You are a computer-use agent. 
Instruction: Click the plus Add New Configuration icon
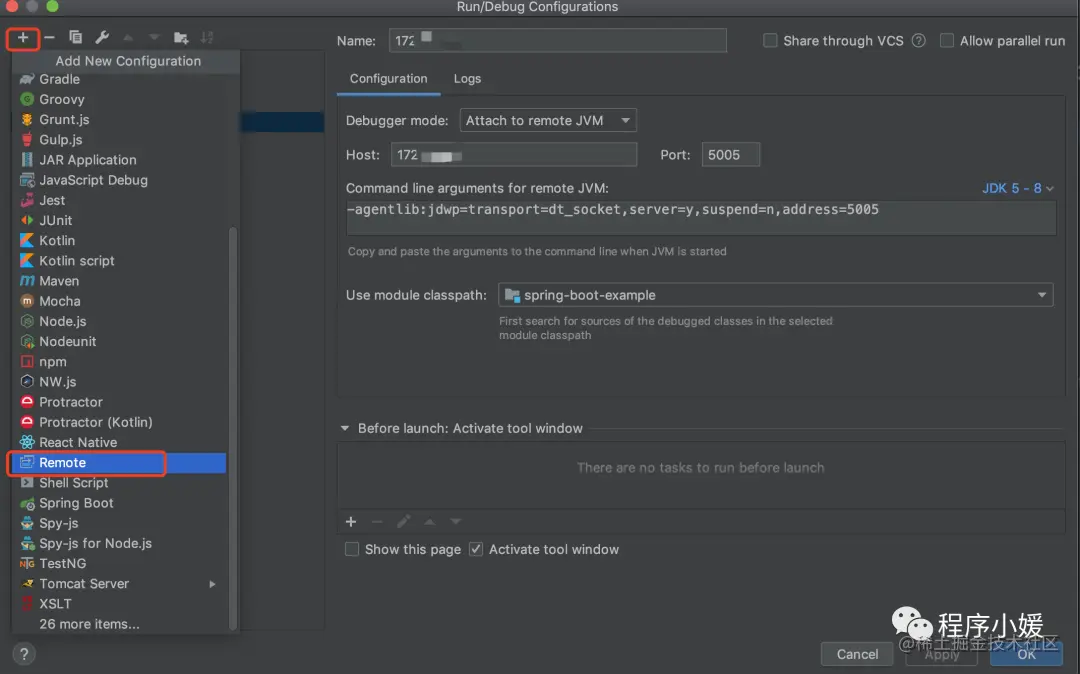pos(23,38)
